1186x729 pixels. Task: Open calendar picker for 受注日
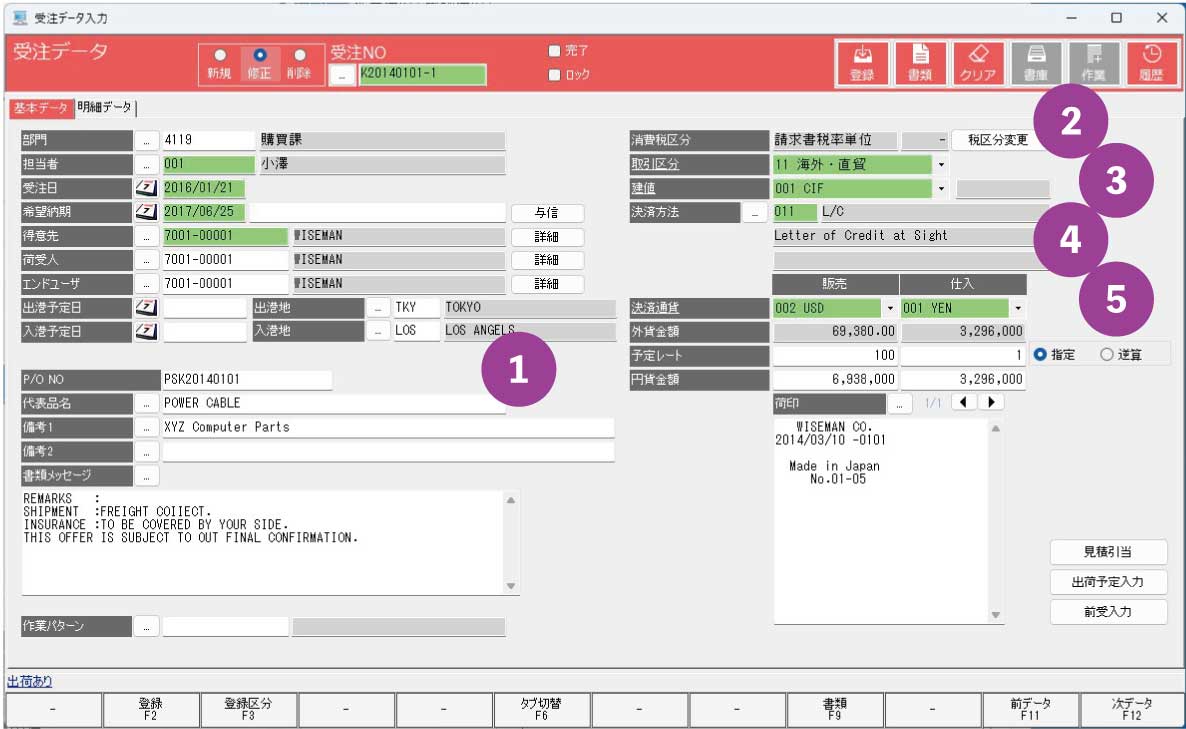click(x=146, y=188)
